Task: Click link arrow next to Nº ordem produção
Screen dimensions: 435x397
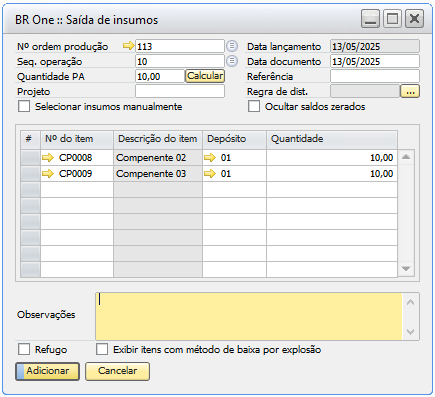Action: coord(128,46)
